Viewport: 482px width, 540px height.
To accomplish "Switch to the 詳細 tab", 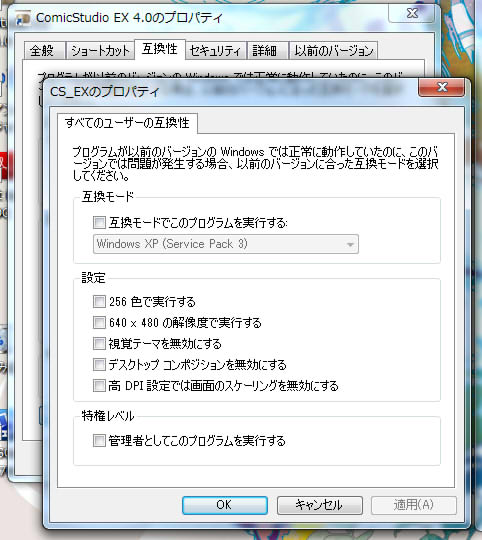I will click(264, 51).
